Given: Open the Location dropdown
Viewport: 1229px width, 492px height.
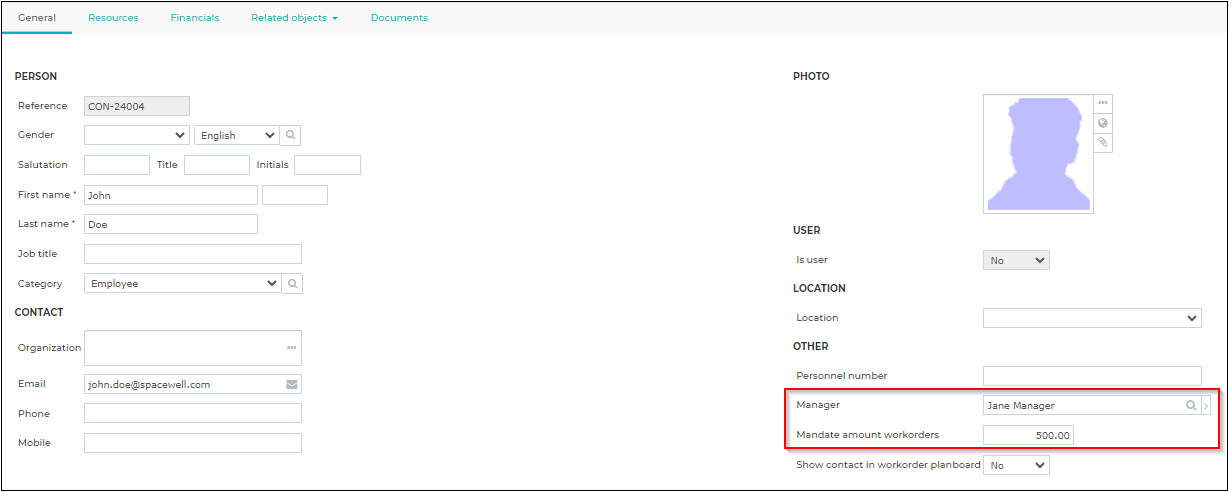Looking at the screenshot, I should point(1092,318).
